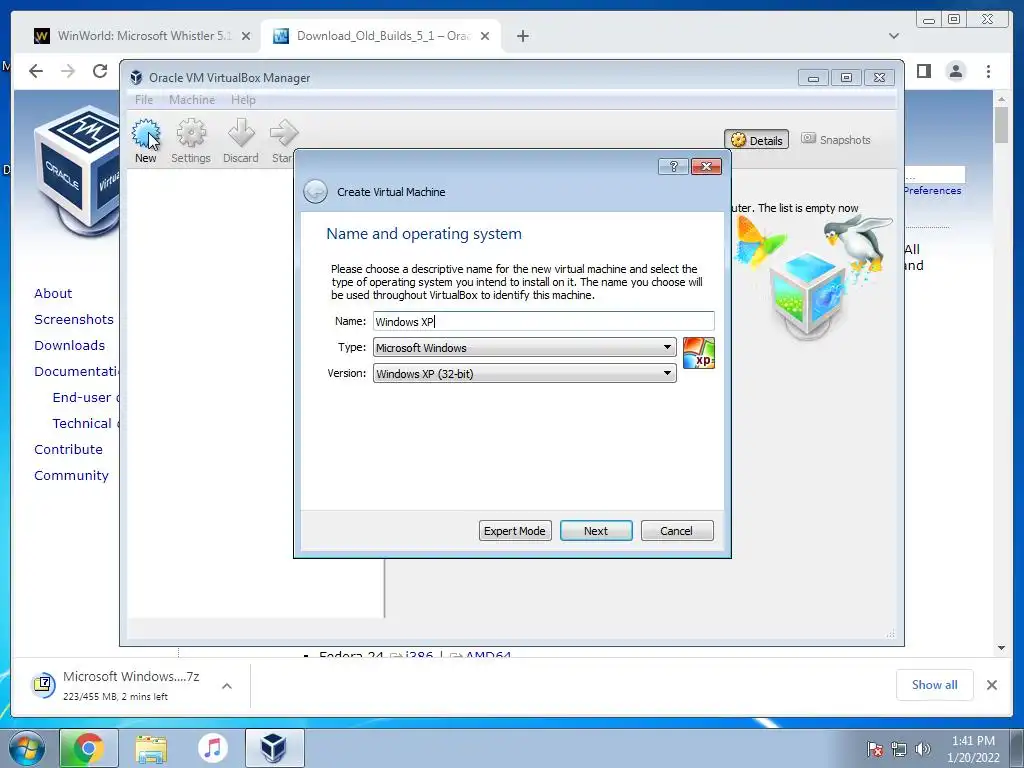
Task: Cancel the Create Virtual Machine wizard
Action: [677, 531]
